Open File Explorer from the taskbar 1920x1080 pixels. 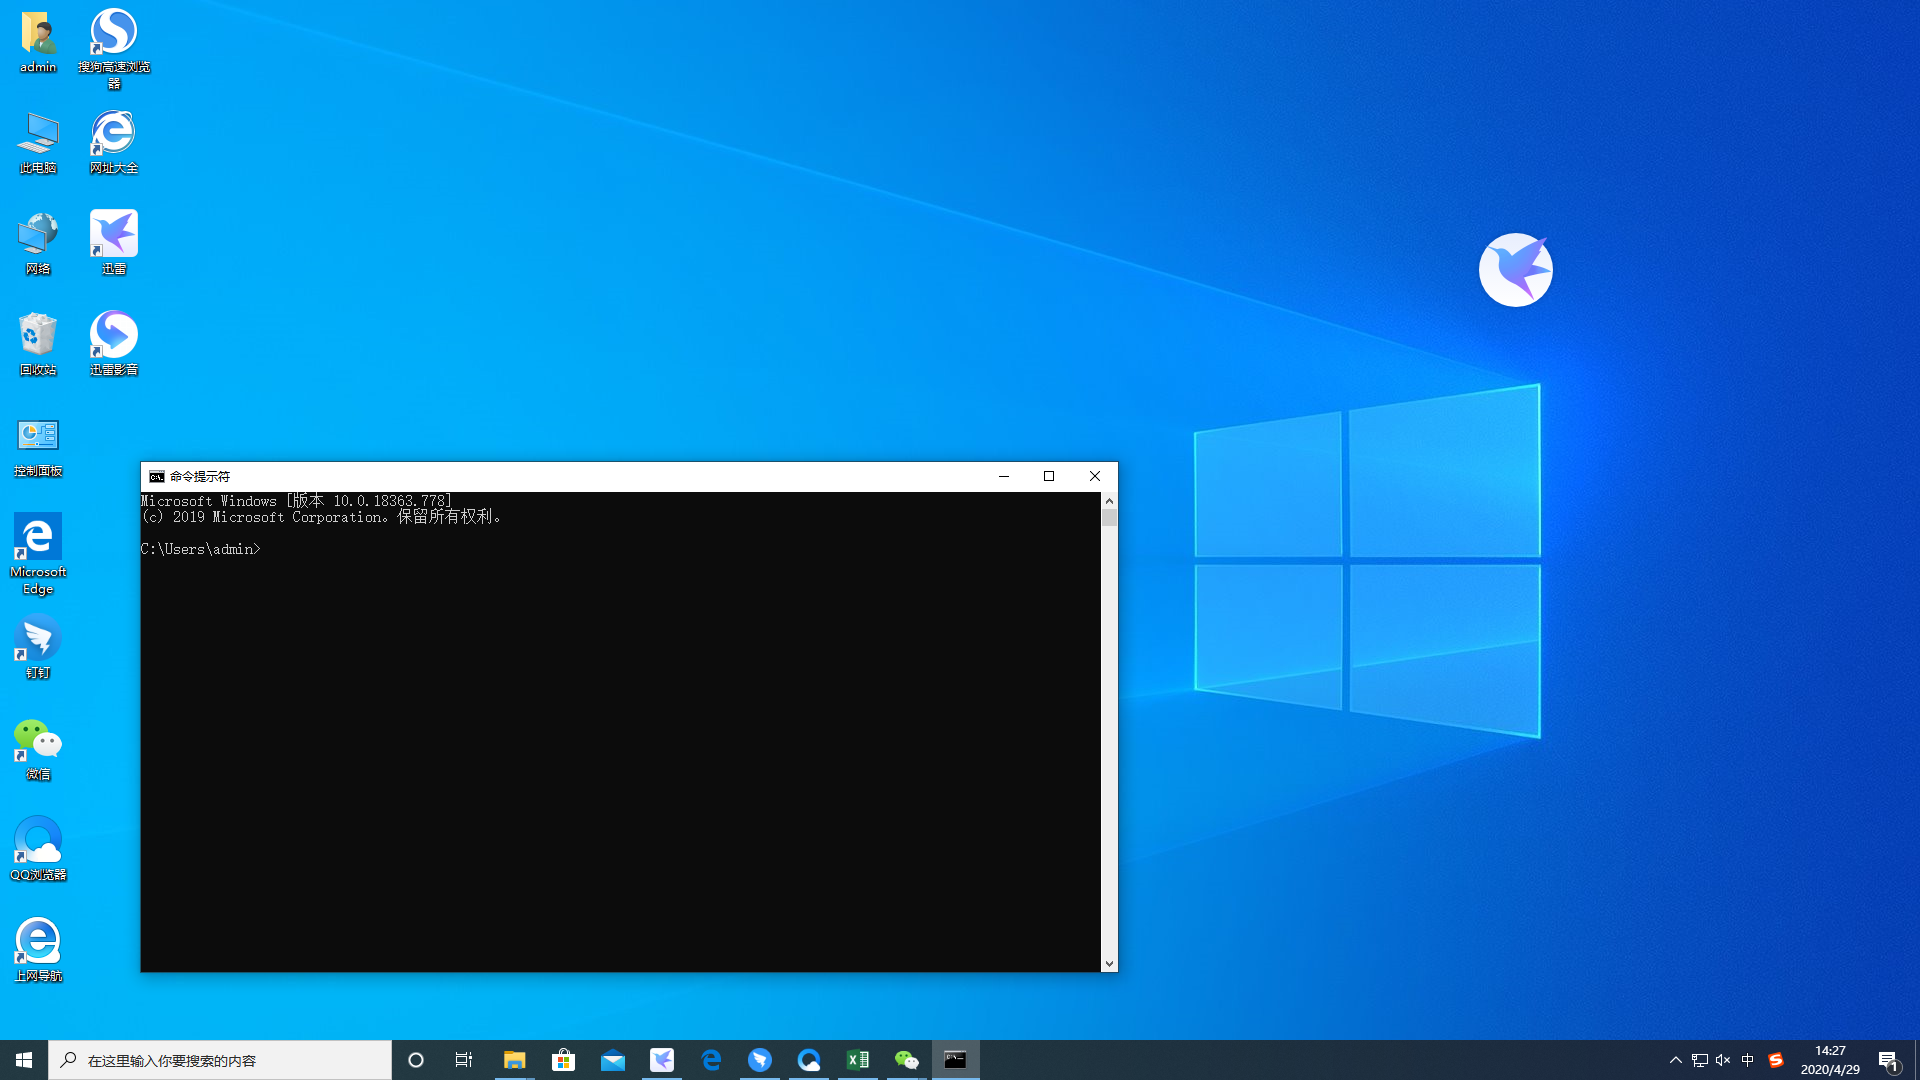[514, 1060]
